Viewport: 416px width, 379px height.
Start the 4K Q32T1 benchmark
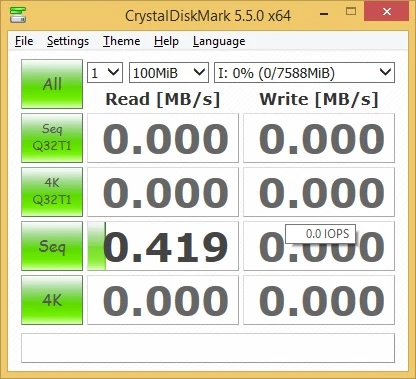(x=52, y=192)
